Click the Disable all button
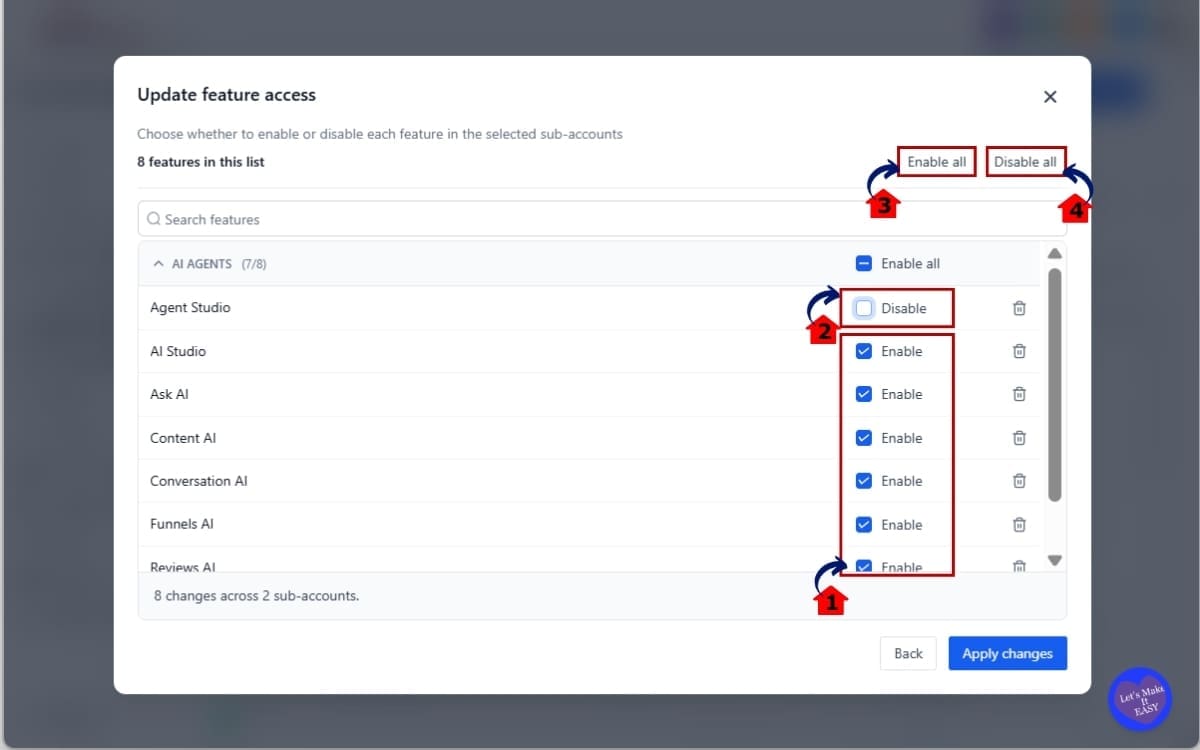The width and height of the screenshot is (1200, 750). (x=1025, y=162)
